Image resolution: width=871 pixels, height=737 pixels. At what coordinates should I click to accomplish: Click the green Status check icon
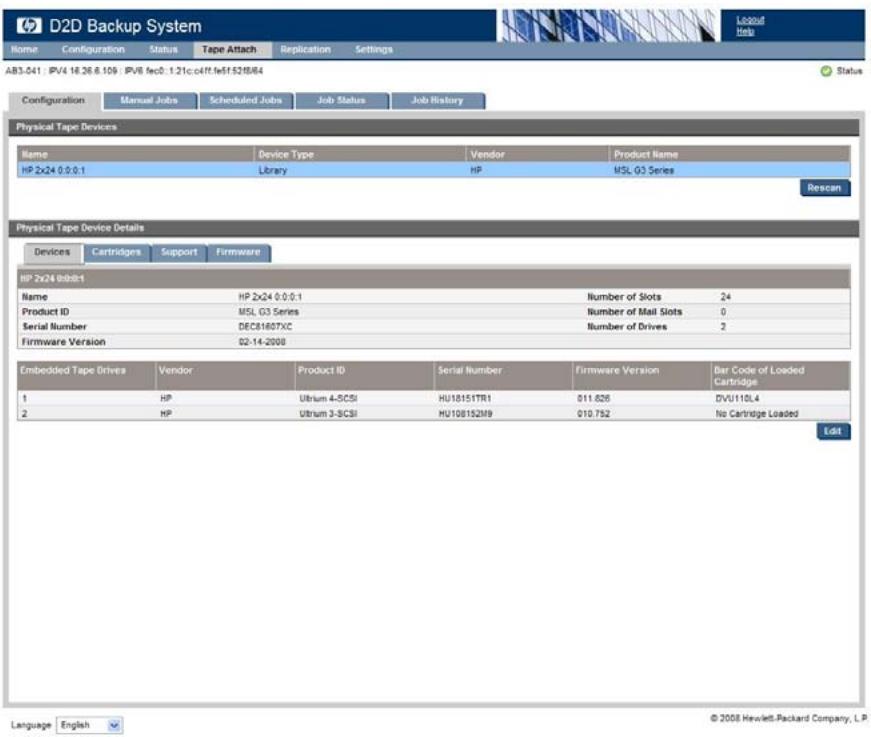[x=826, y=71]
